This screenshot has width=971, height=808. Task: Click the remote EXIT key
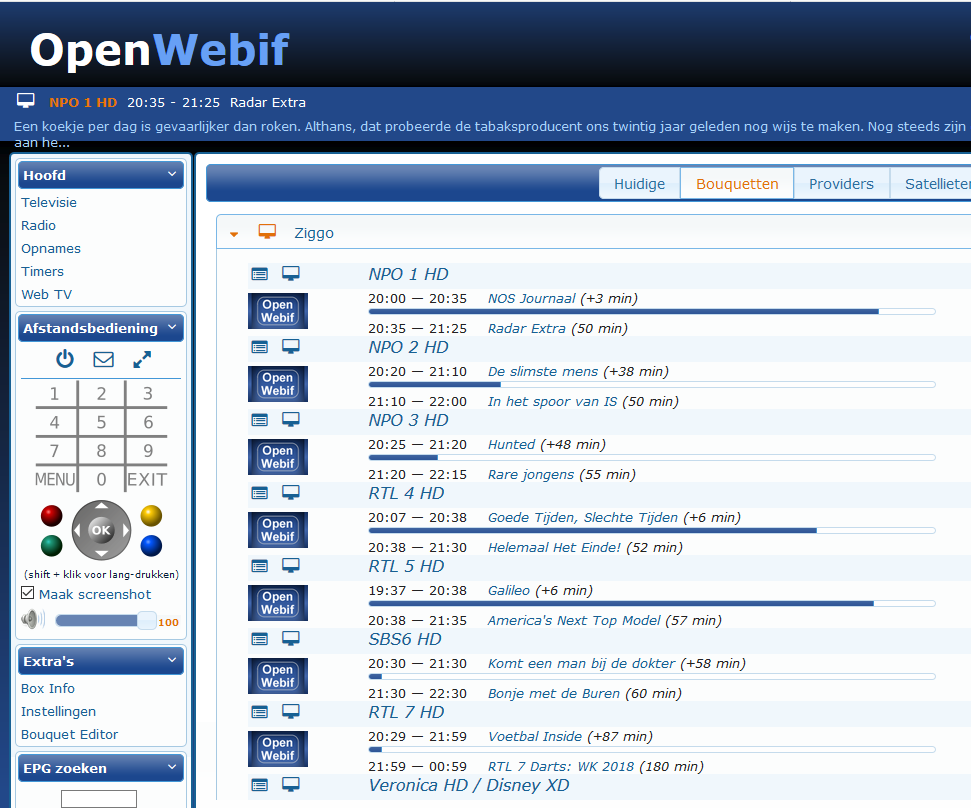[x=147, y=479]
